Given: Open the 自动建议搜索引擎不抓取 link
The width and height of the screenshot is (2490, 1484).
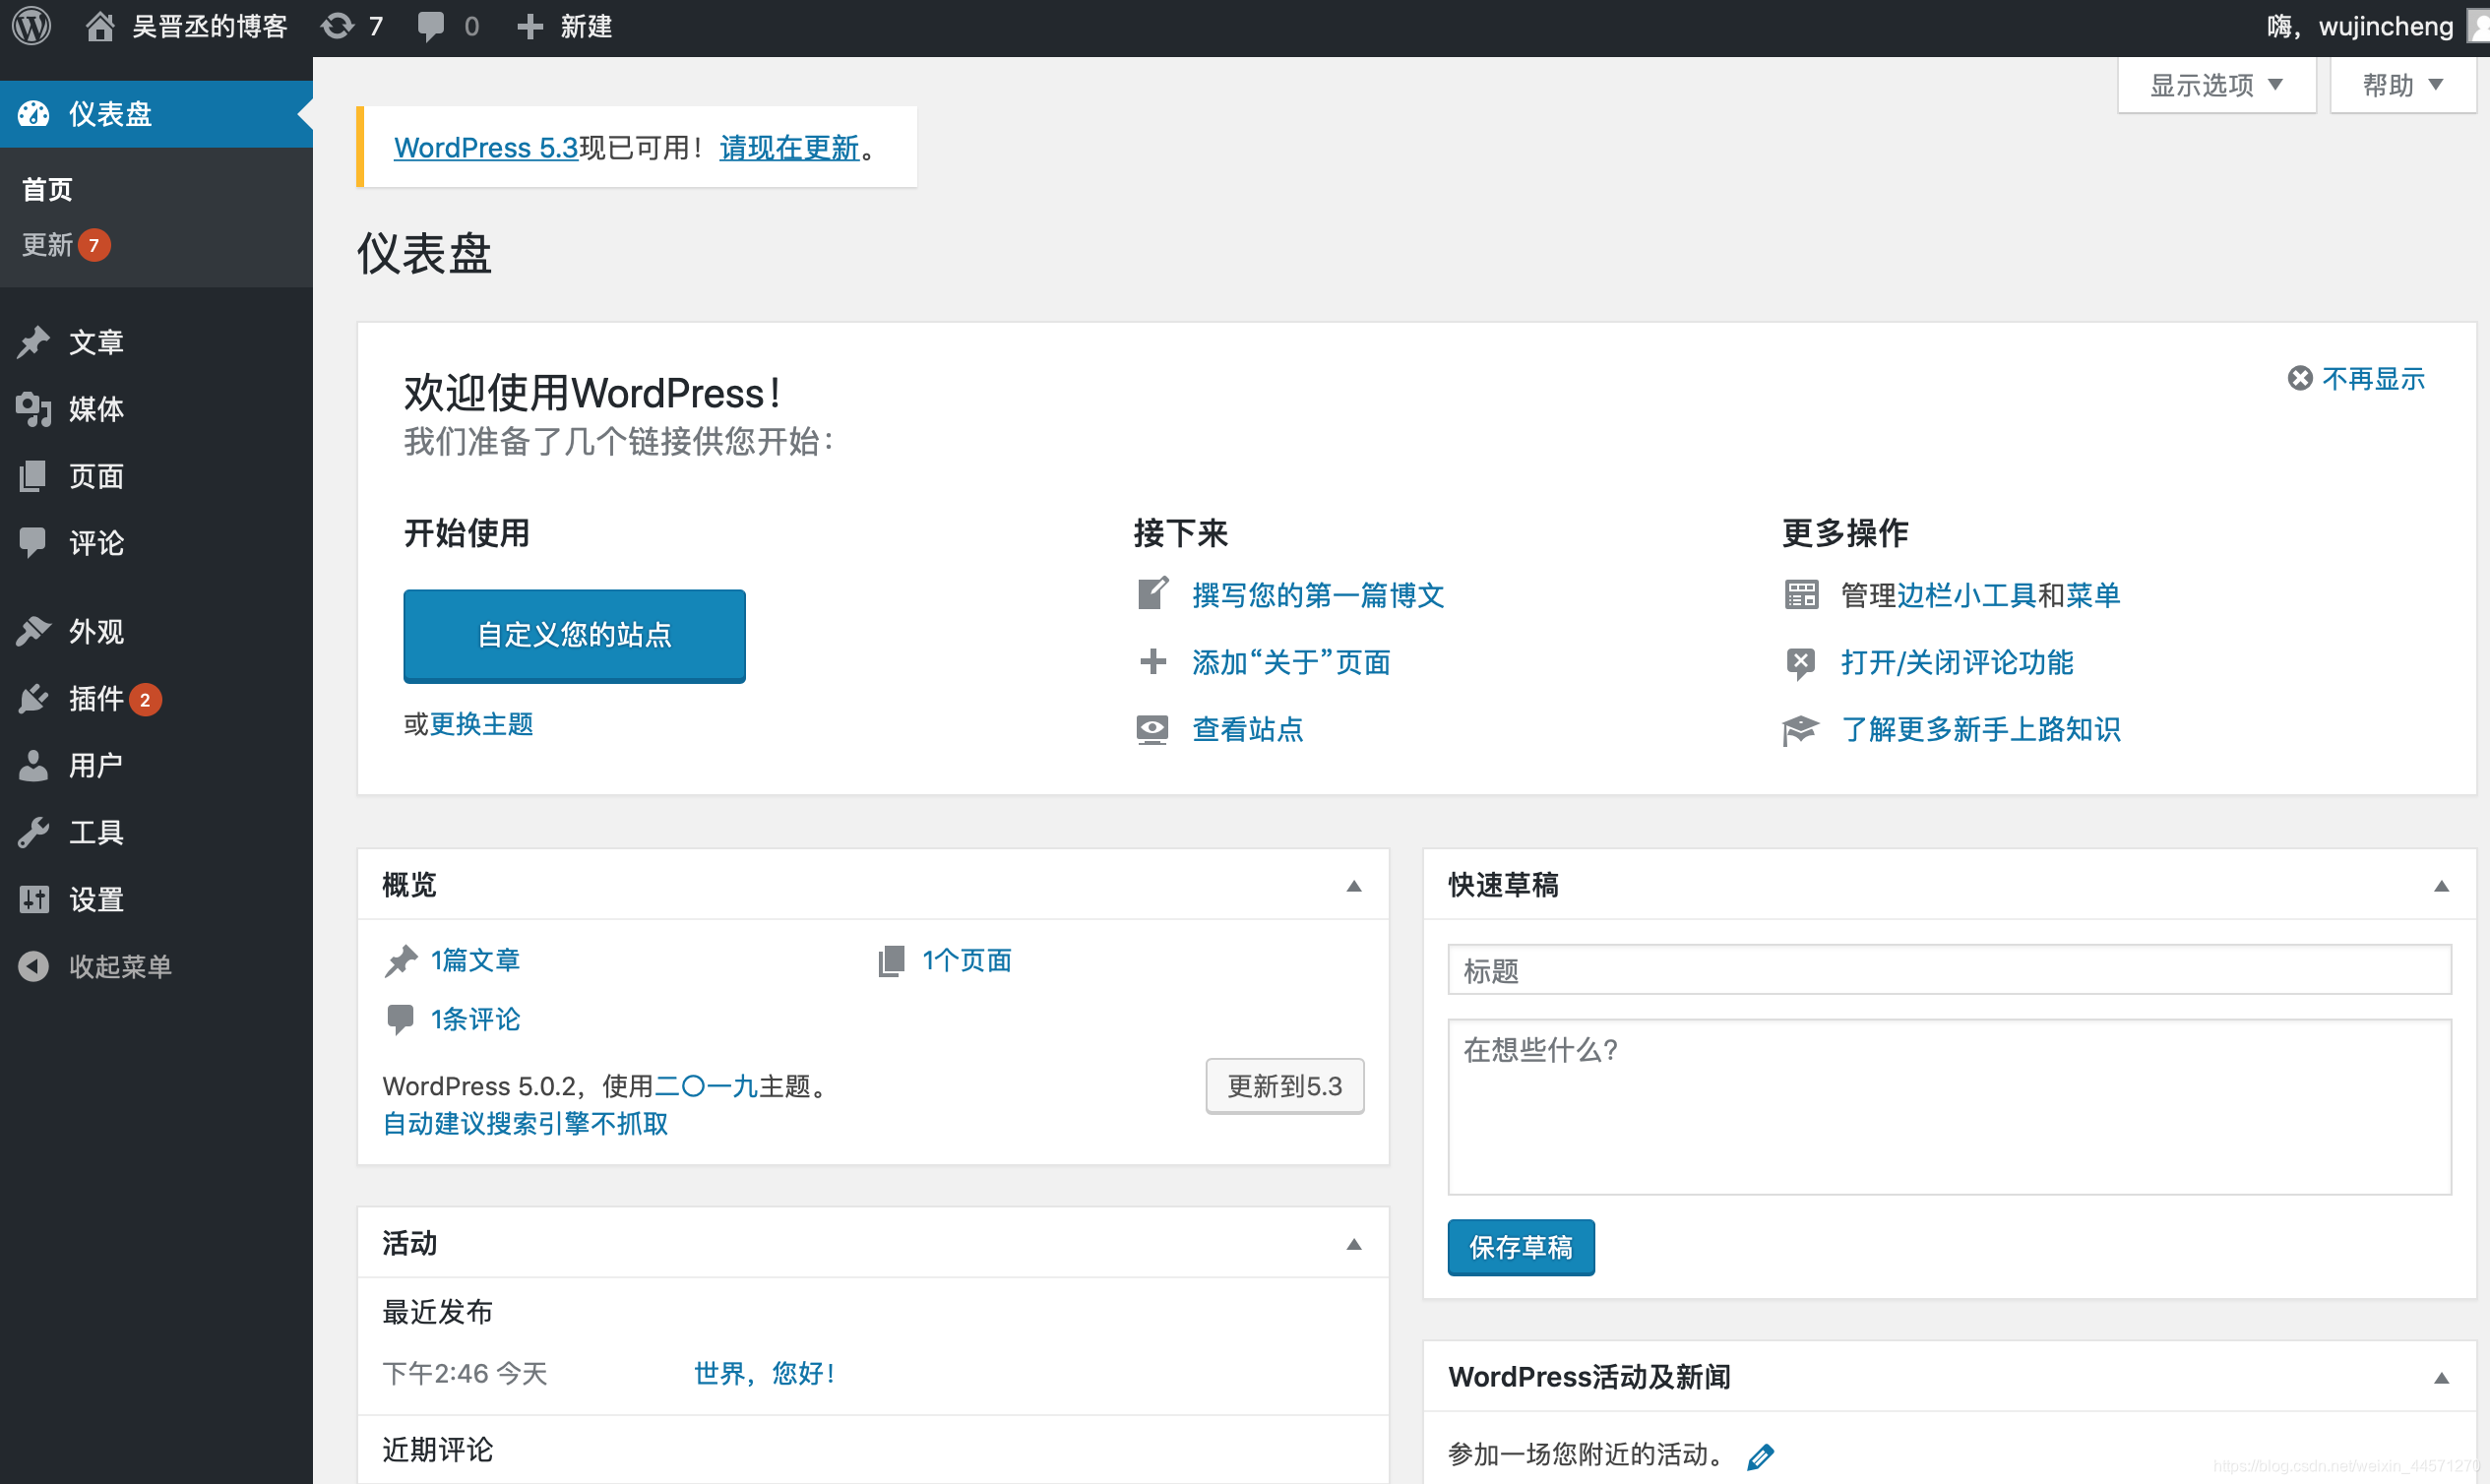Looking at the screenshot, I should point(525,1123).
